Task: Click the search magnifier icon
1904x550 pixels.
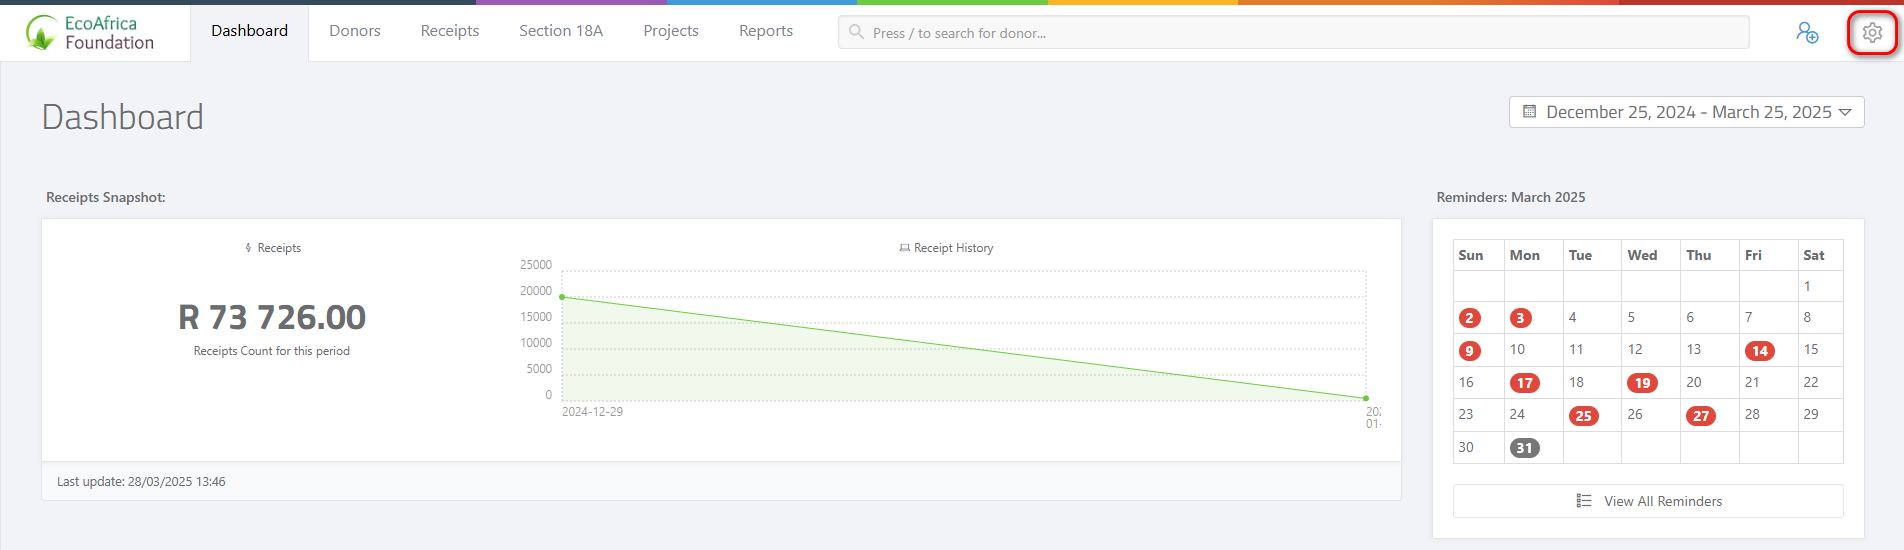Action: [856, 32]
